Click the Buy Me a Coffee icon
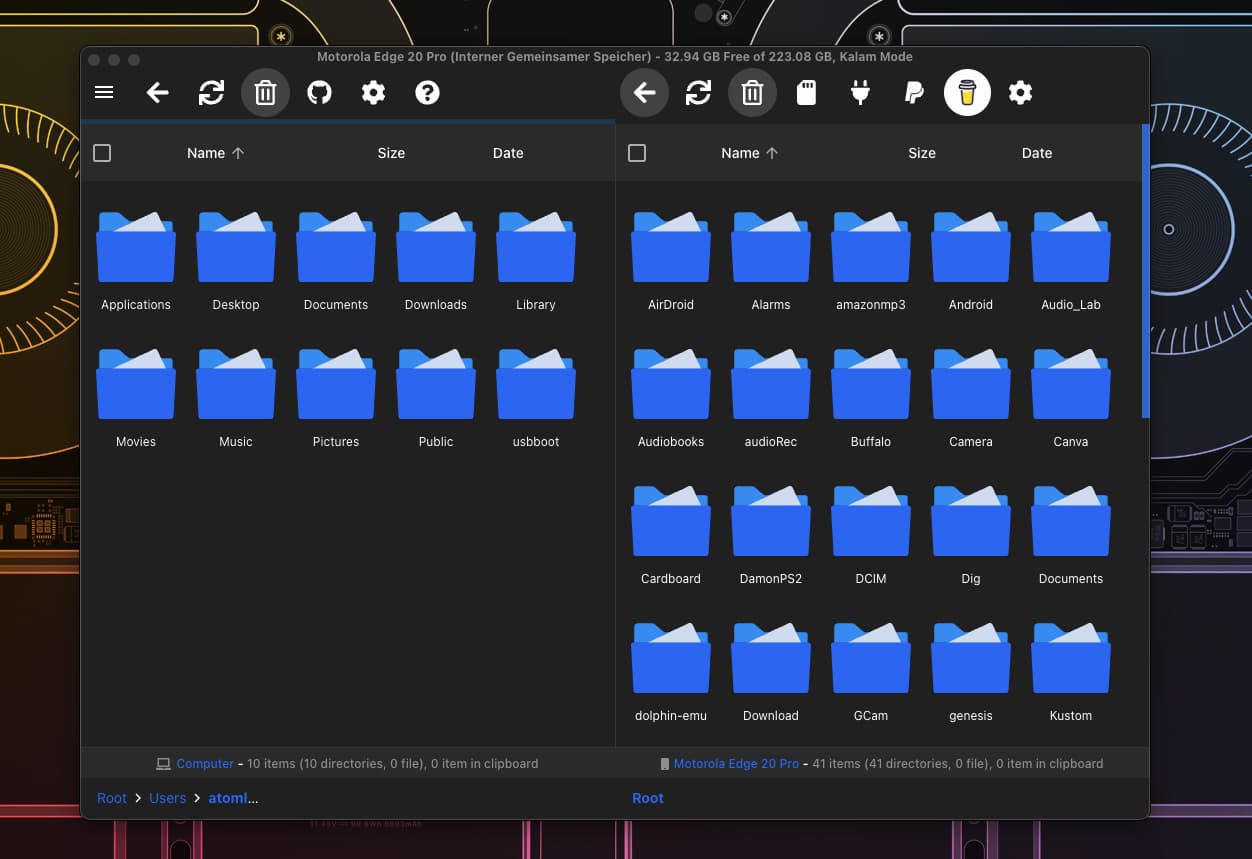The width and height of the screenshot is (1252, 859). coord(967,93)
